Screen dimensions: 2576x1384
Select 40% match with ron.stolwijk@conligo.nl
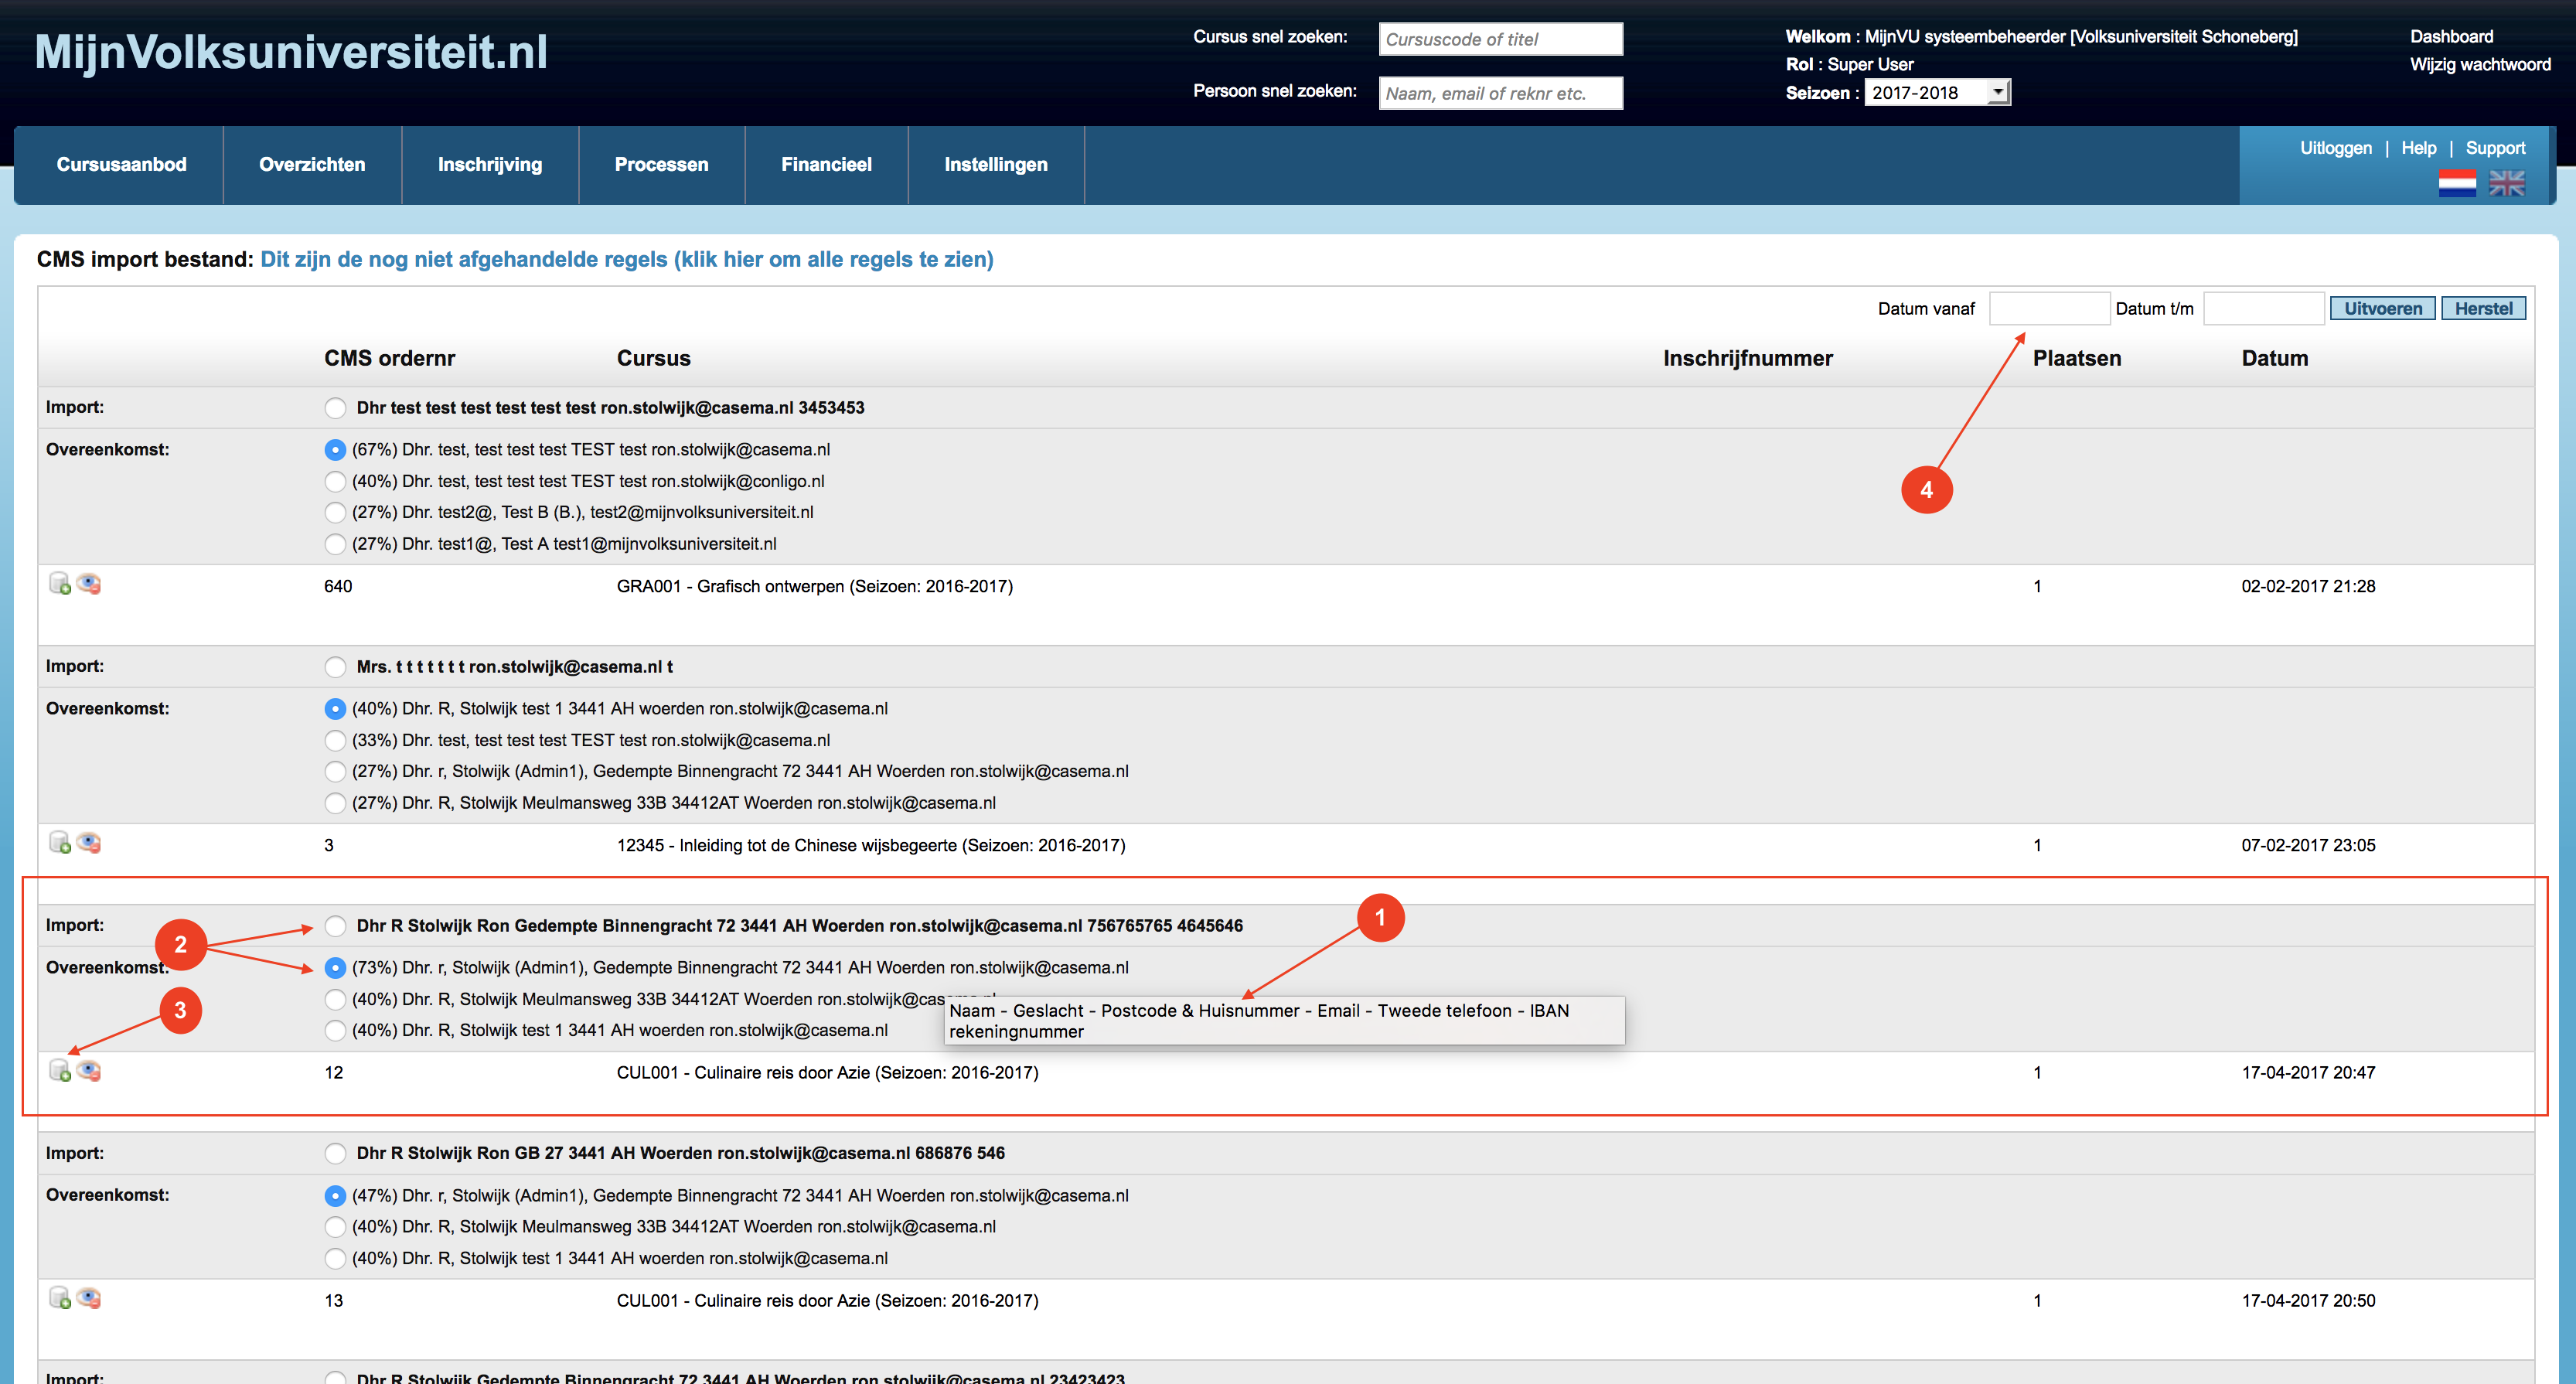(335, 481)
